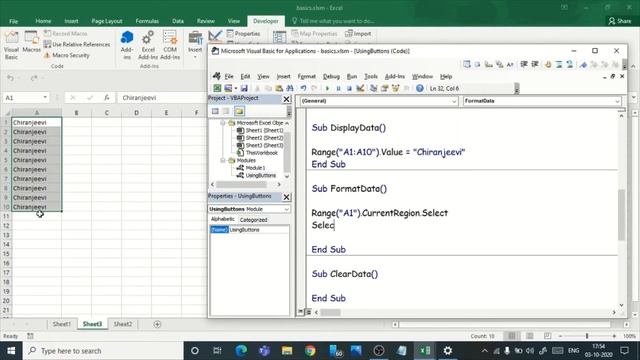Open VBA Run menu
The image size is (640, 360).
pyautogui.click(x=352, y=76)
